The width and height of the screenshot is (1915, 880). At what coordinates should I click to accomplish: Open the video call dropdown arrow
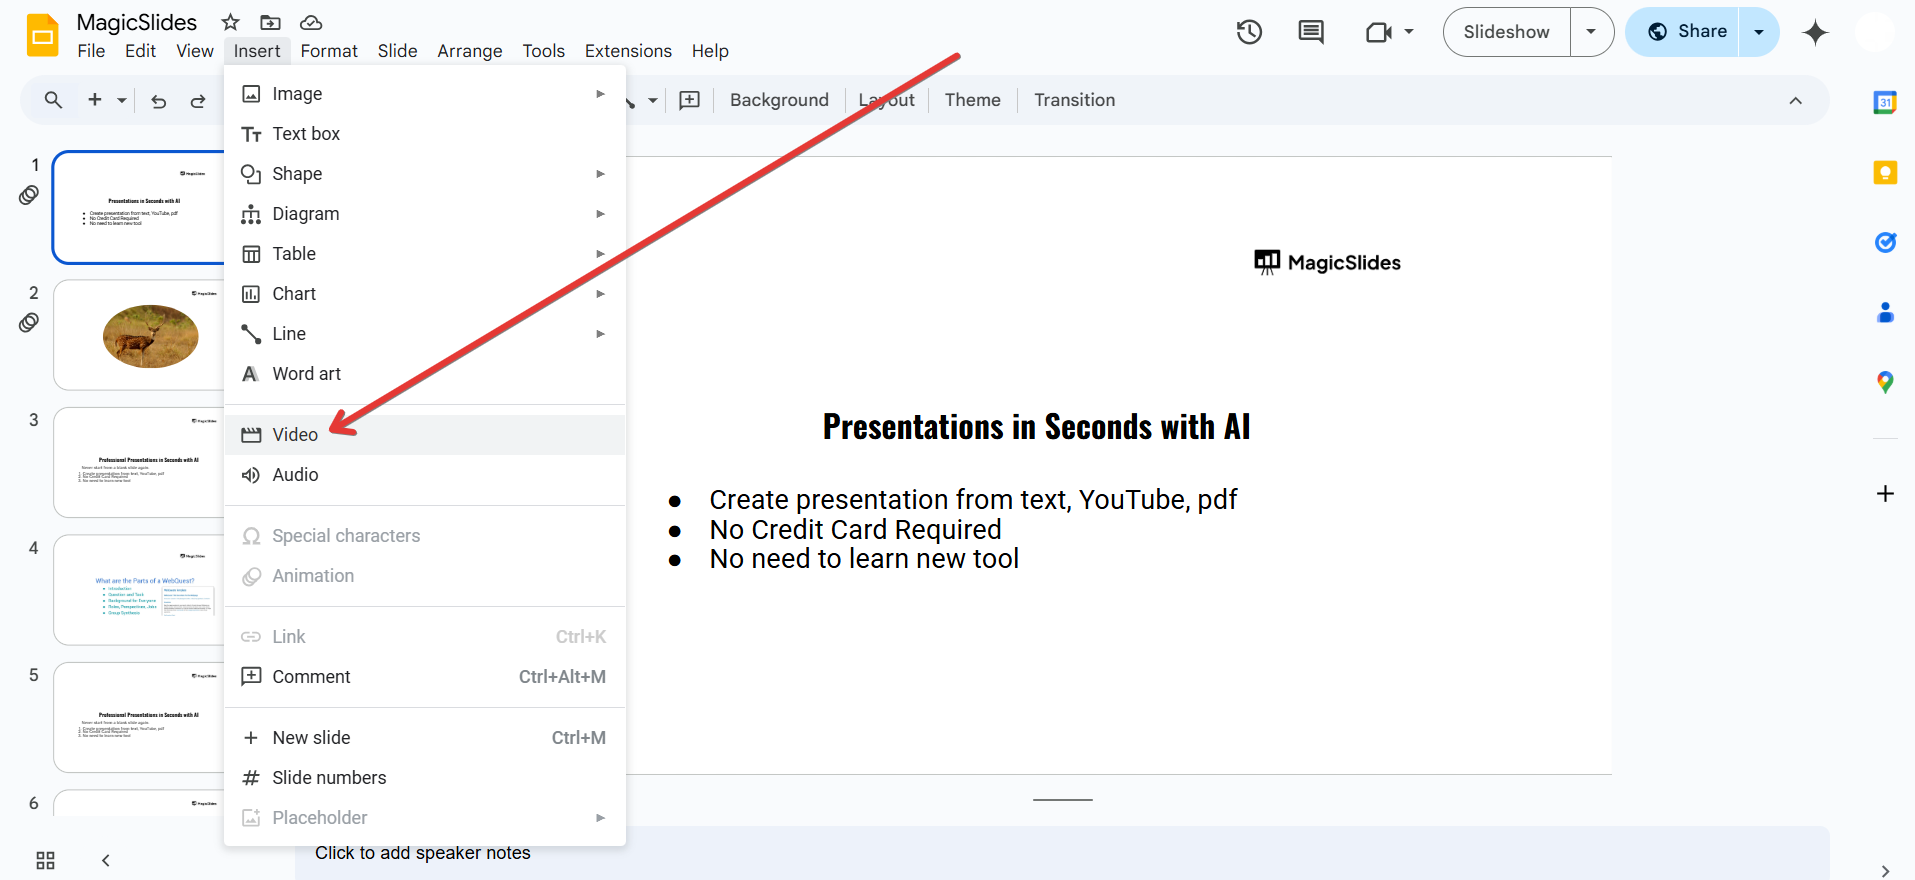coord(1408,32)
